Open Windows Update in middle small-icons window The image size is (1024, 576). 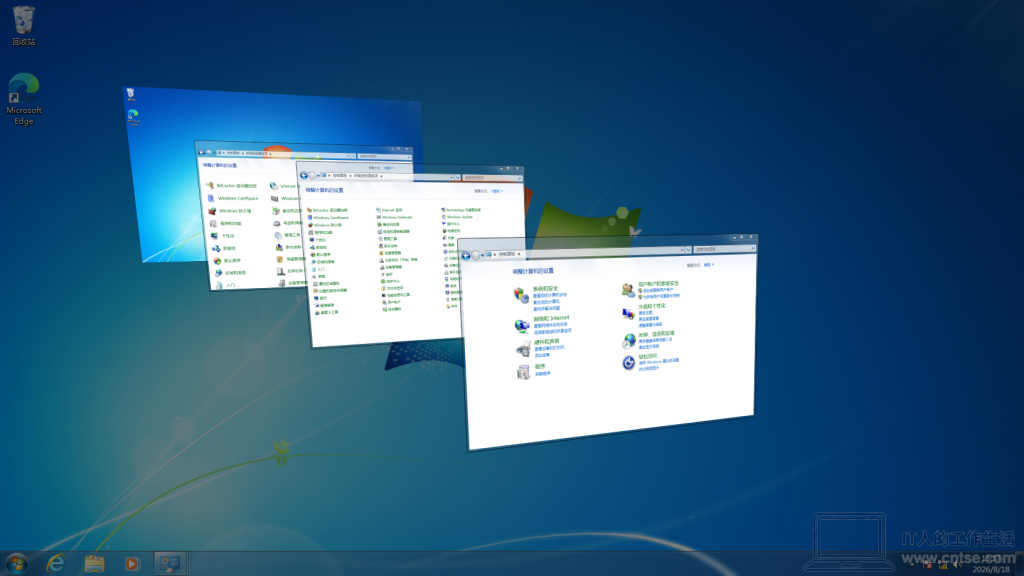click(x=458, y=217)
